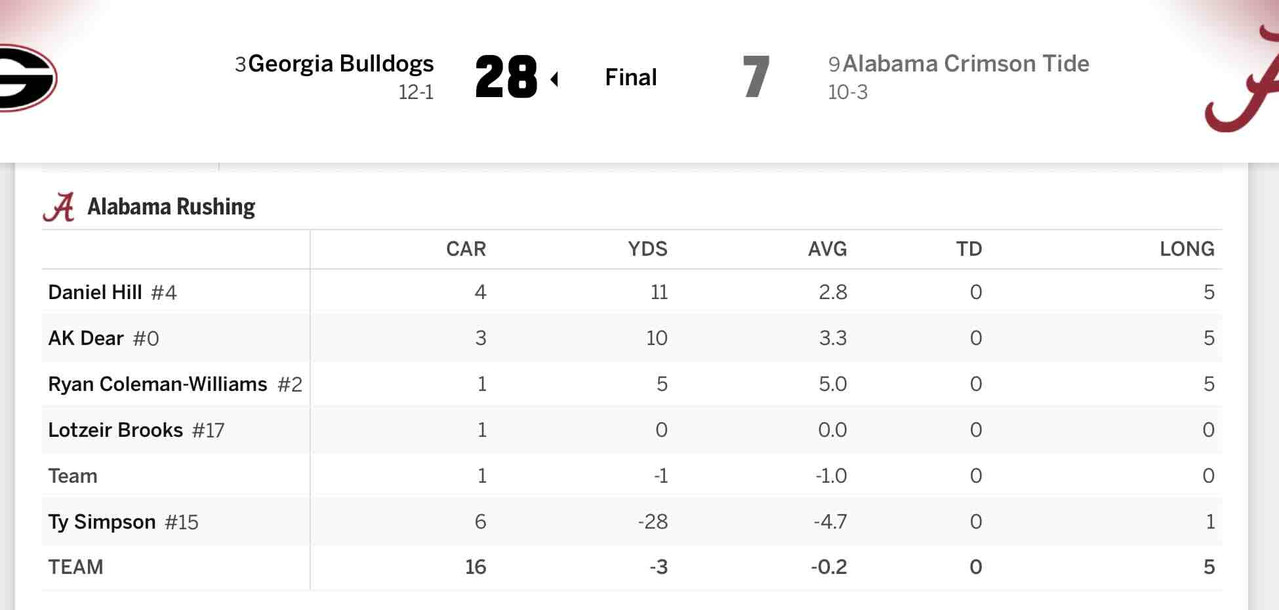This screenshot has height=610, width=1279.
Task: Open Daniel Hill player profile
Action: (x=95, y=292)
